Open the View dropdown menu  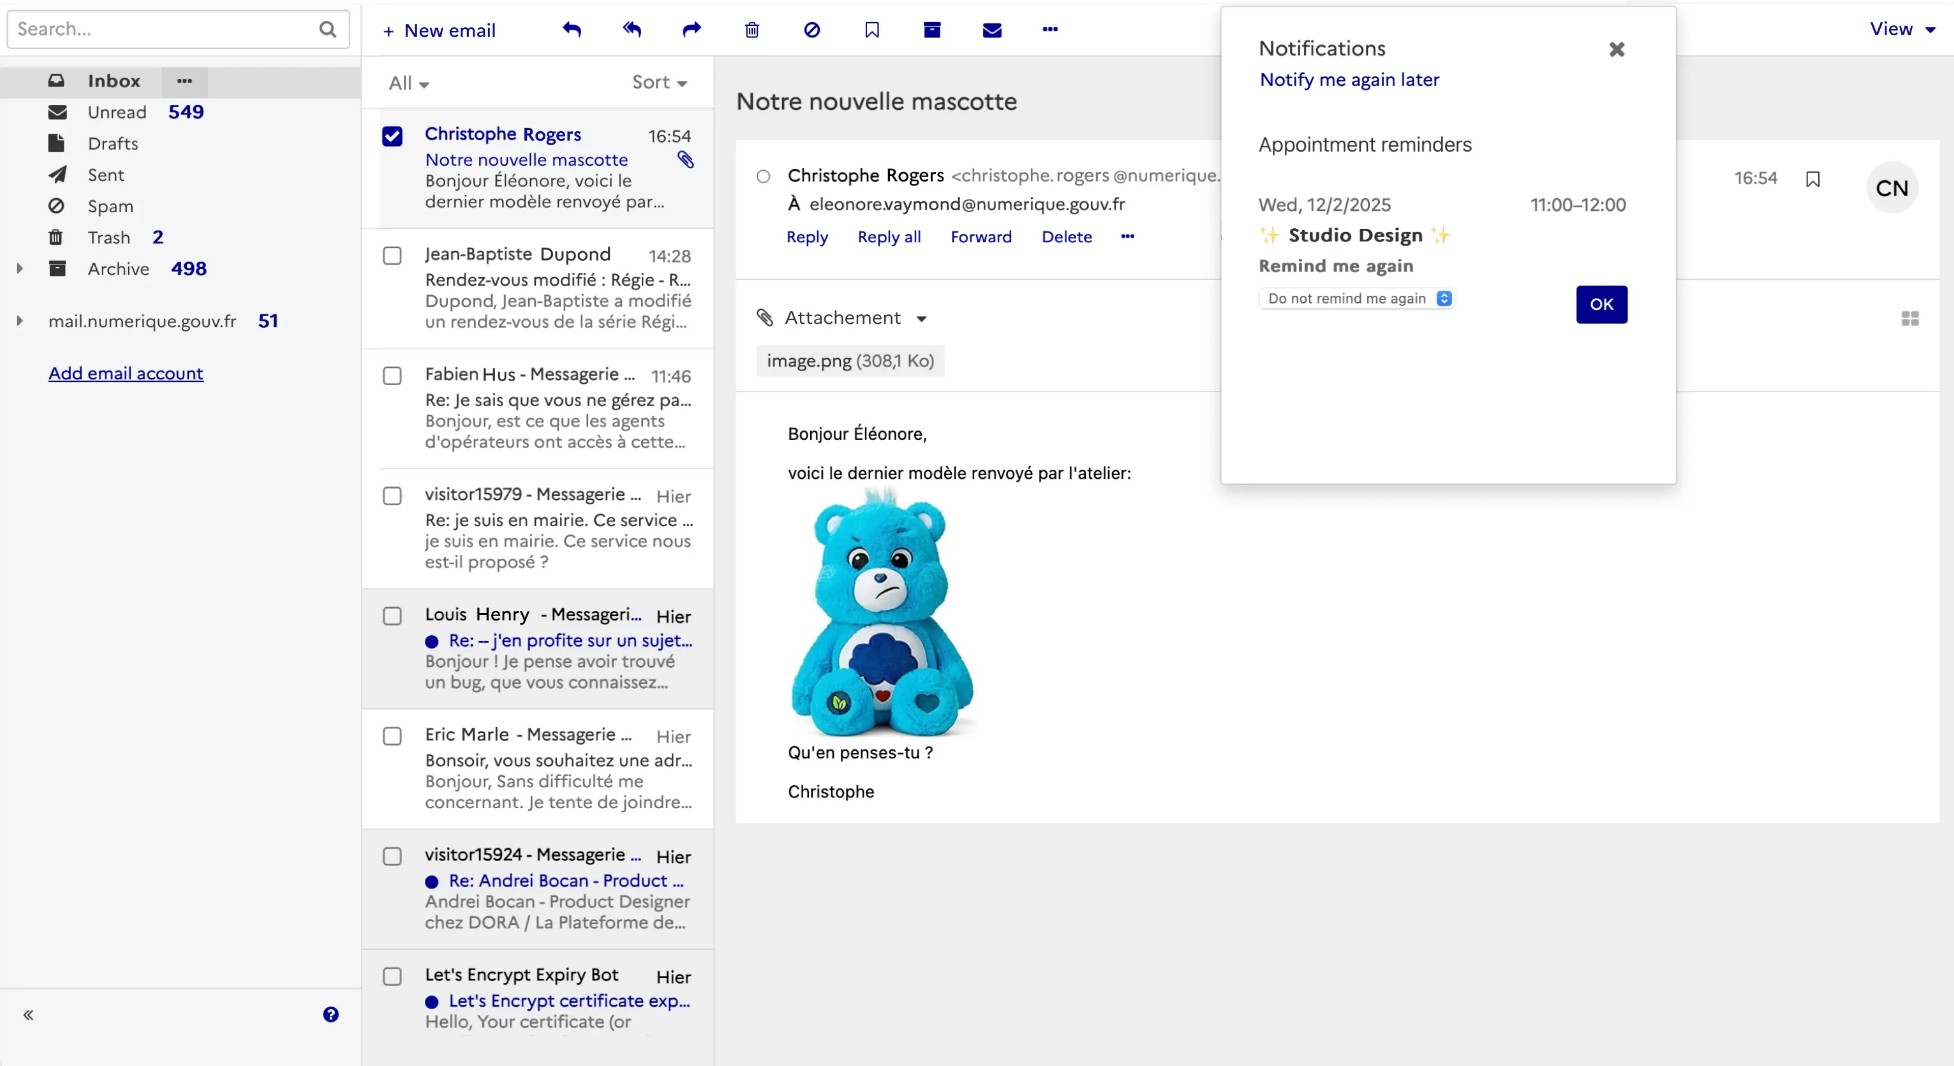point(1902,29)
